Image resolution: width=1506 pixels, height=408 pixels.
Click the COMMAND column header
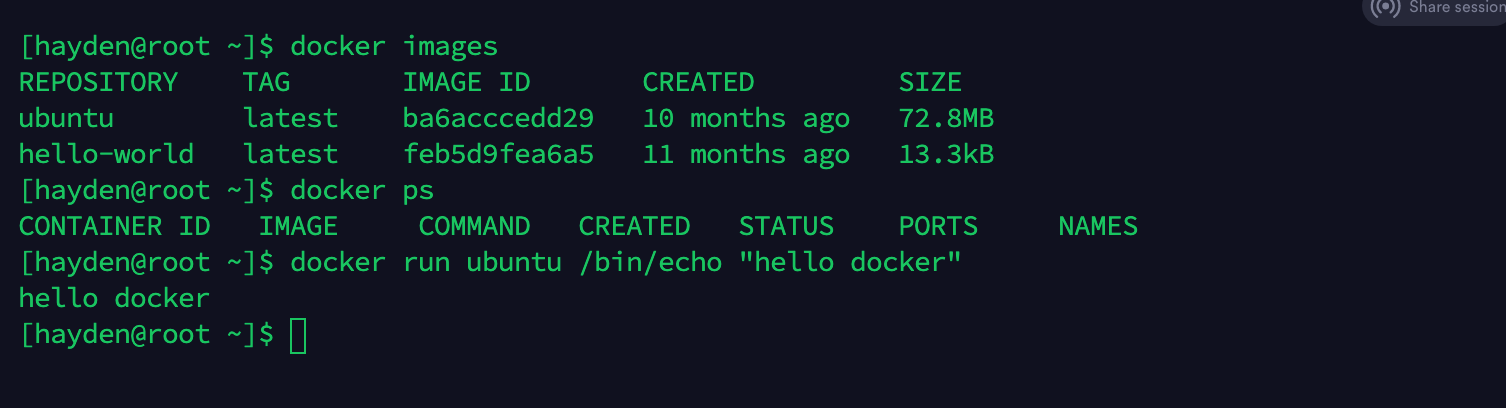point(474,227)
